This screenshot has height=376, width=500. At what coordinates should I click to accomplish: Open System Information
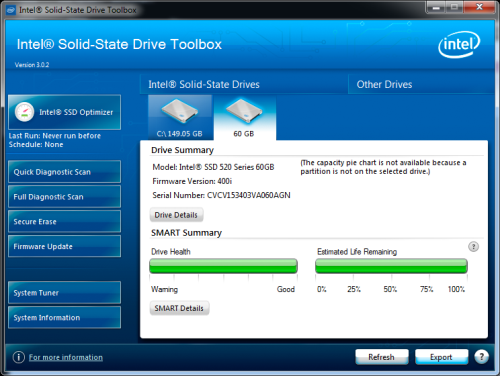tap(65, 317)
